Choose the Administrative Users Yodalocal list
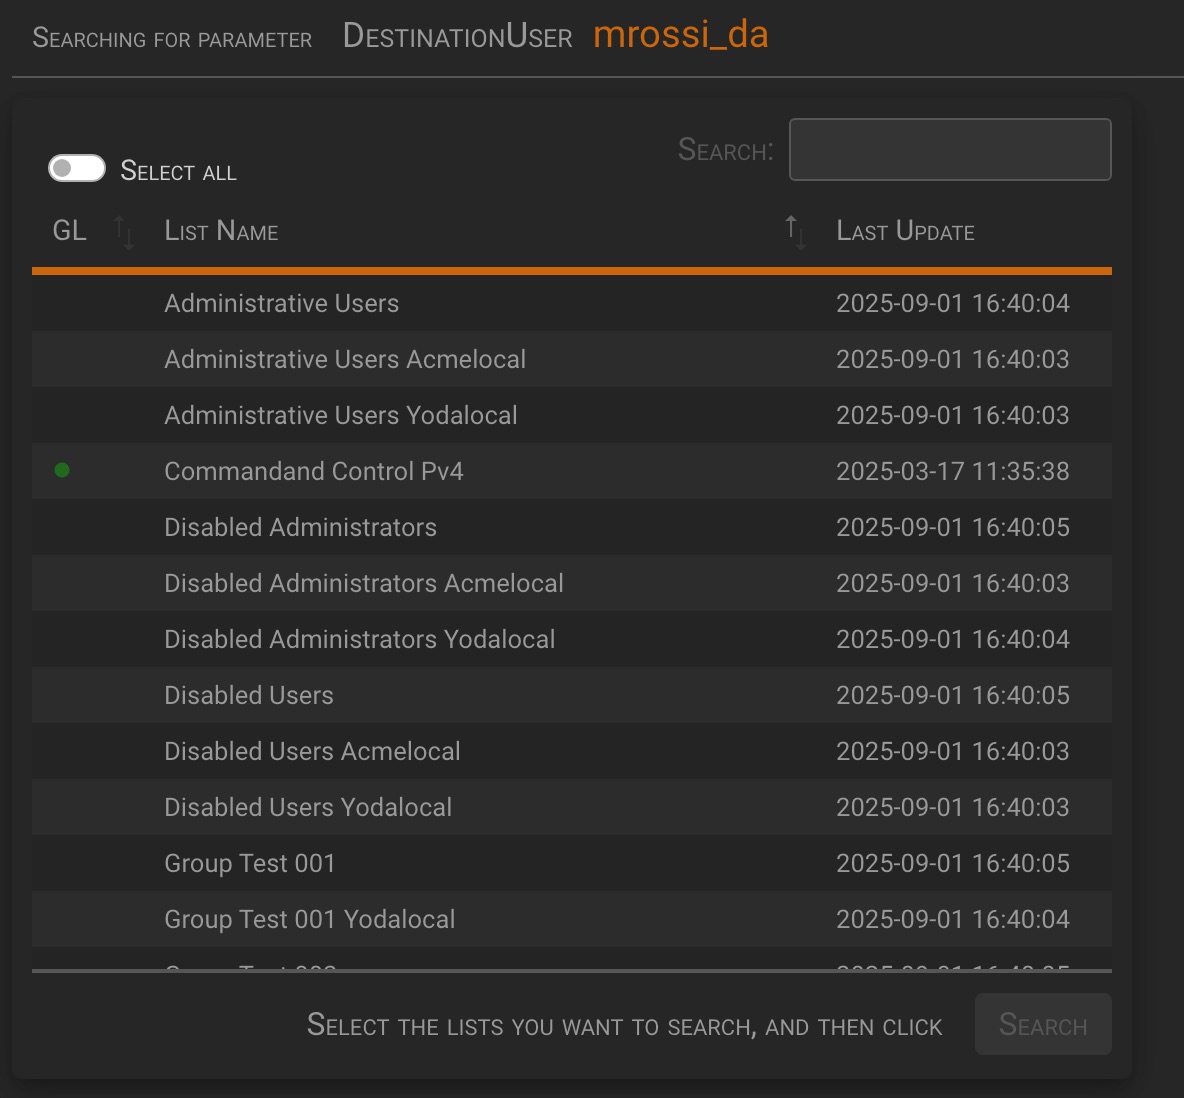1184x1098 pixels. (340, 415)
